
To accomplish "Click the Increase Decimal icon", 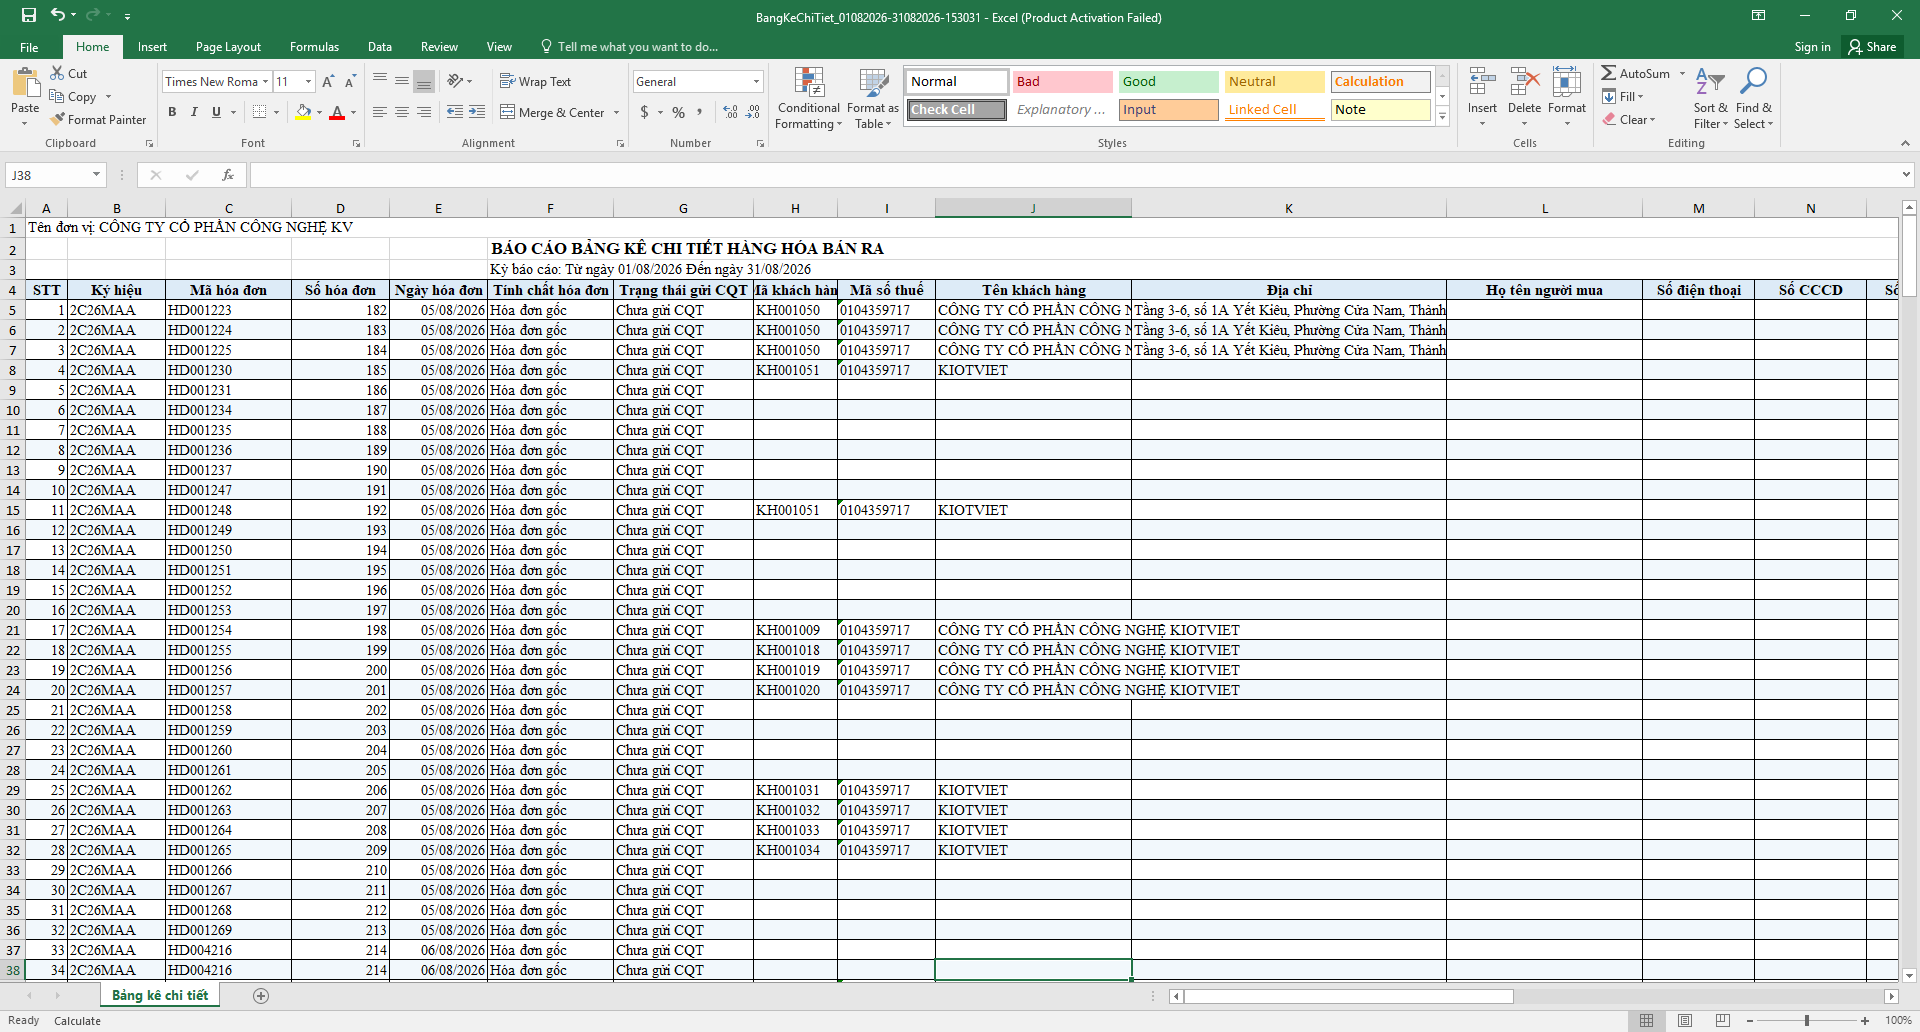I will (731, 112).
